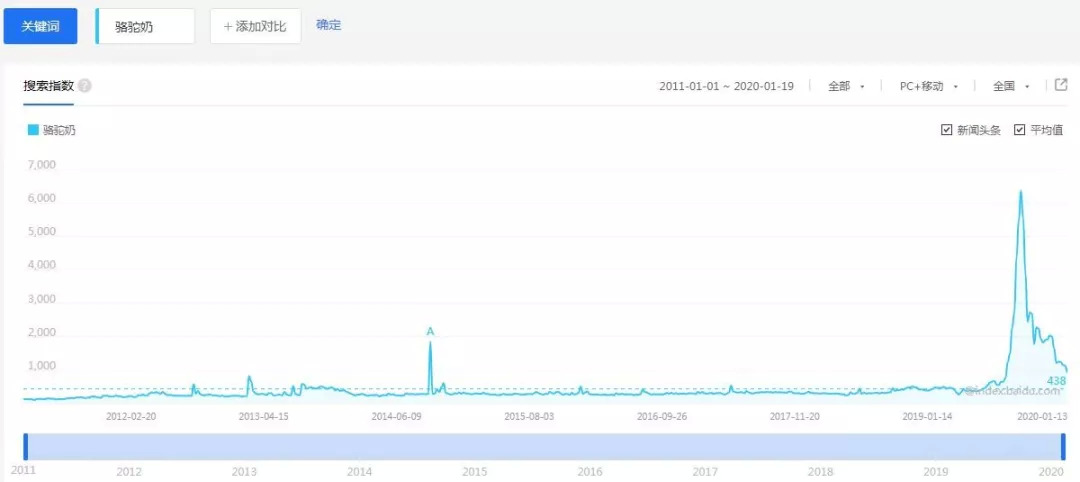This screenshot has width=1080, height=482.
Task: Click the 7,000 y-axis label
Action: pyautogui.click(x=42, y=165)
